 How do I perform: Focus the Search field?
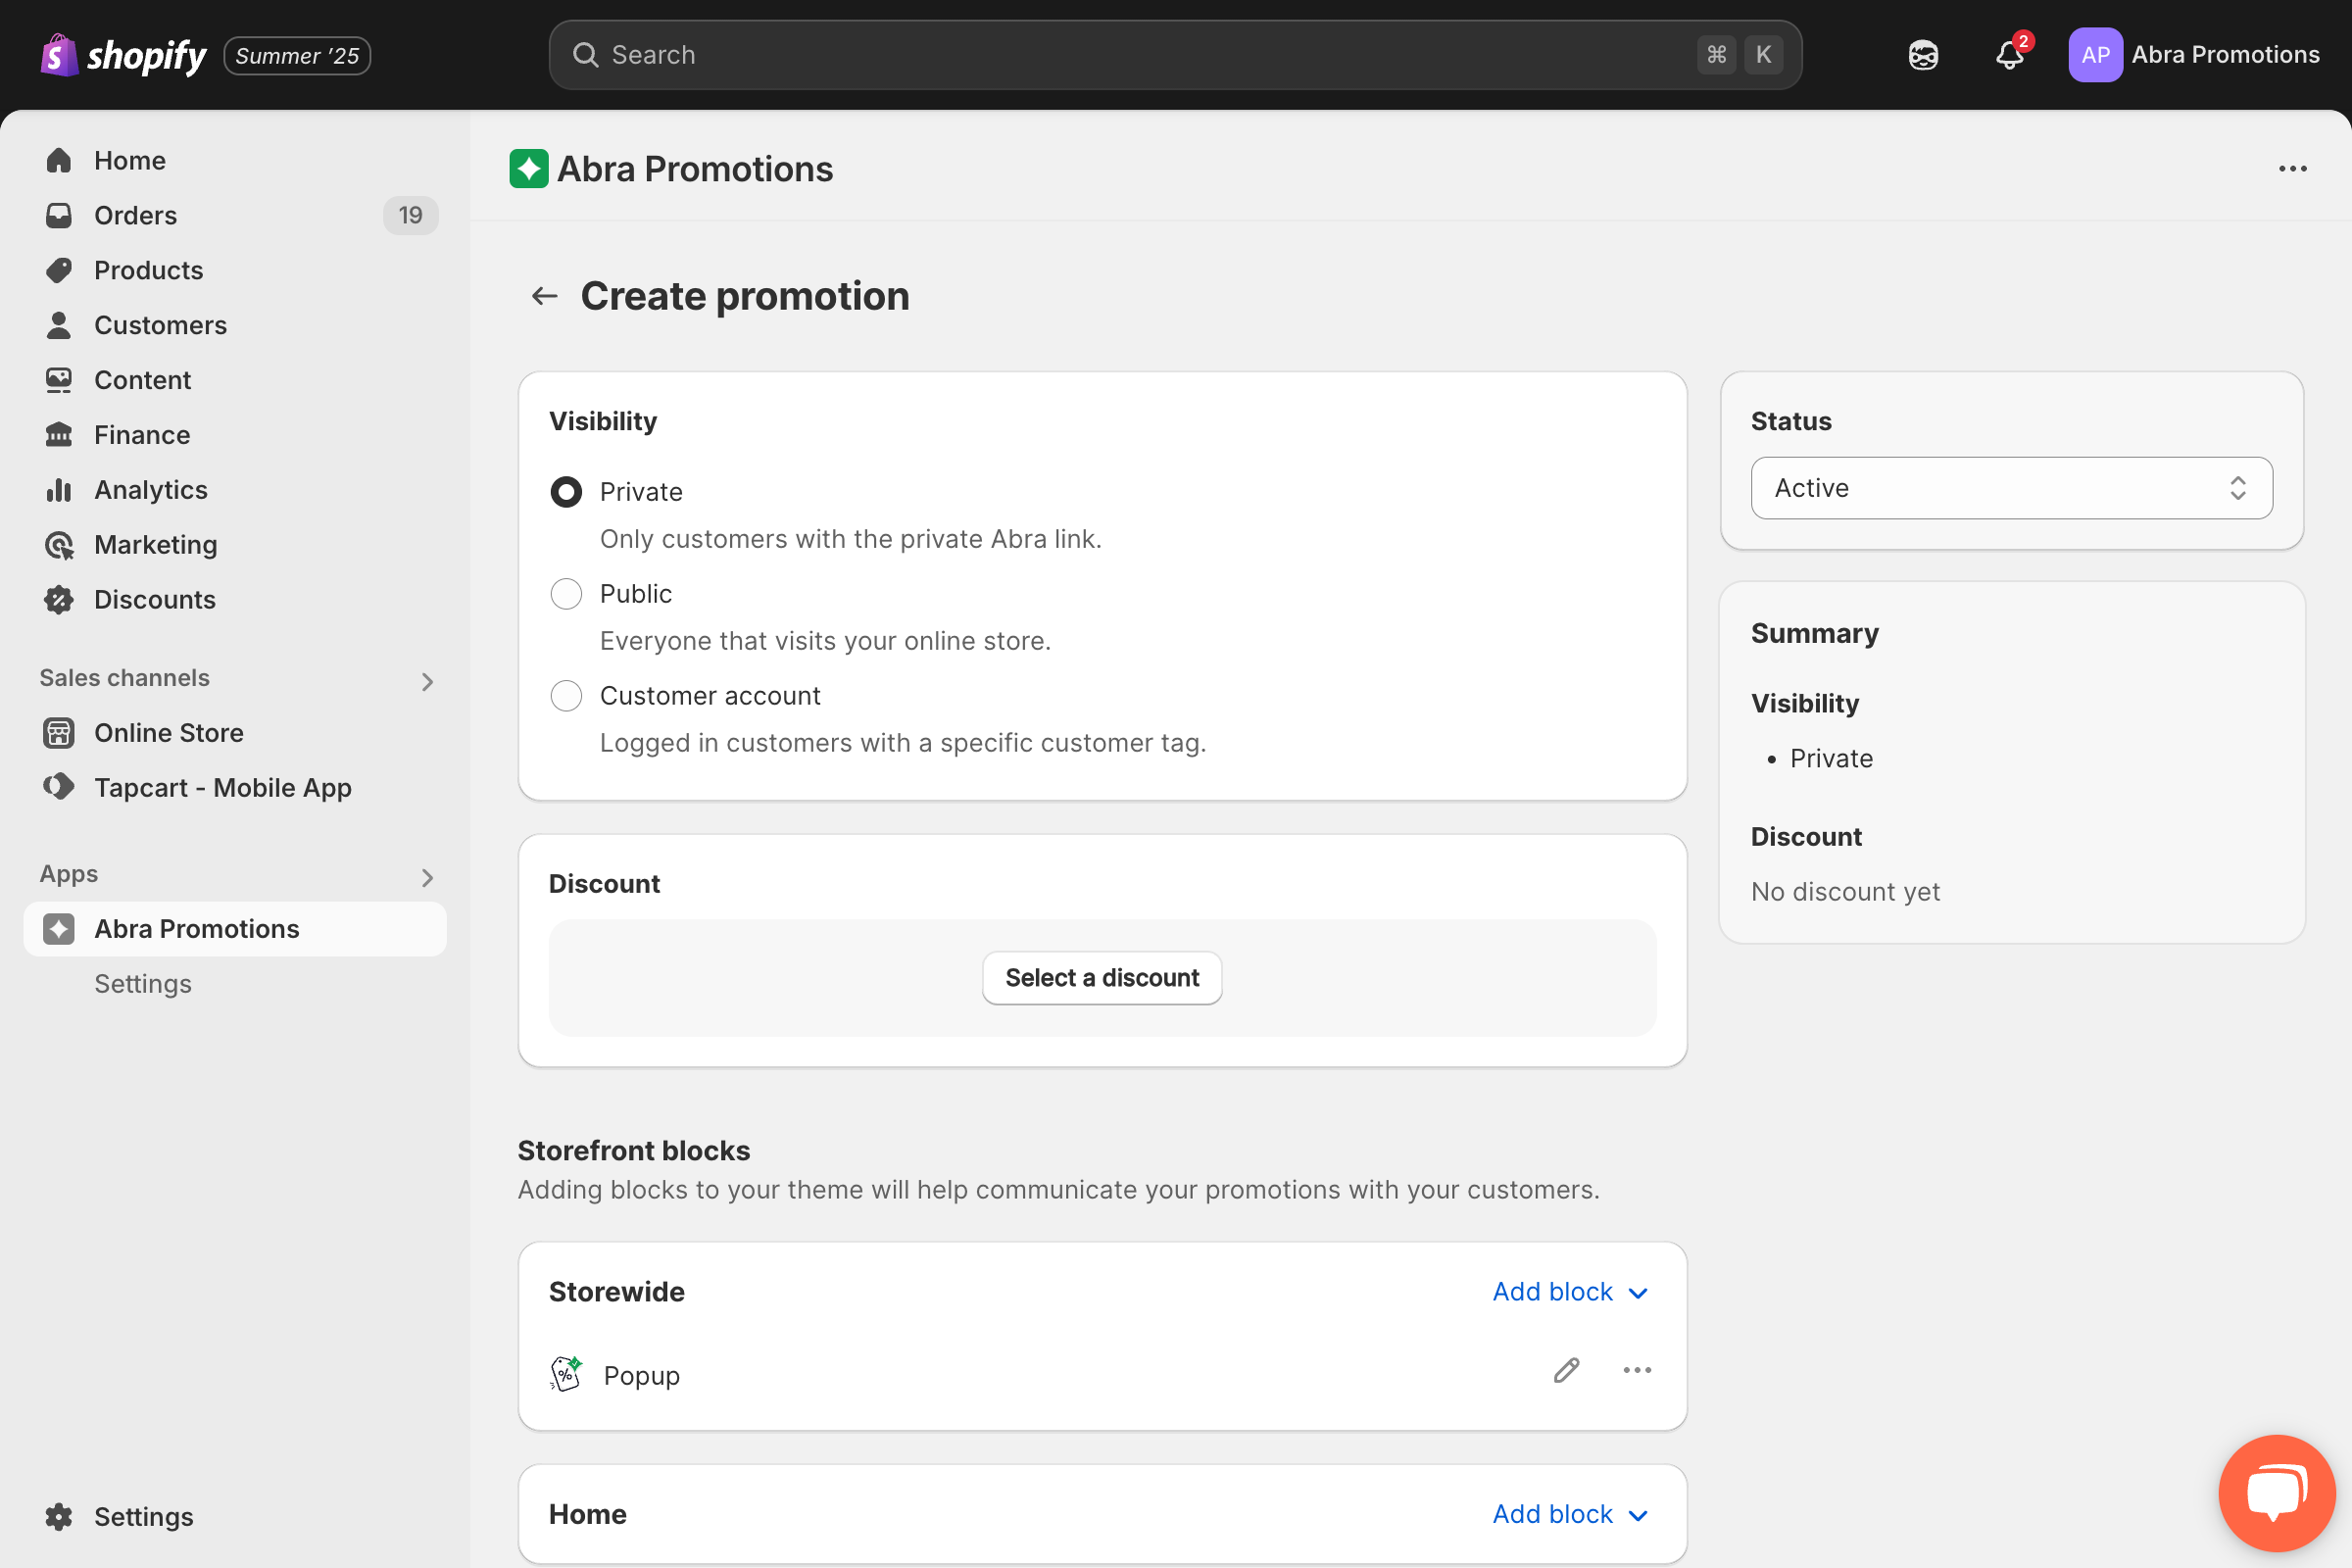[1175, 55]
